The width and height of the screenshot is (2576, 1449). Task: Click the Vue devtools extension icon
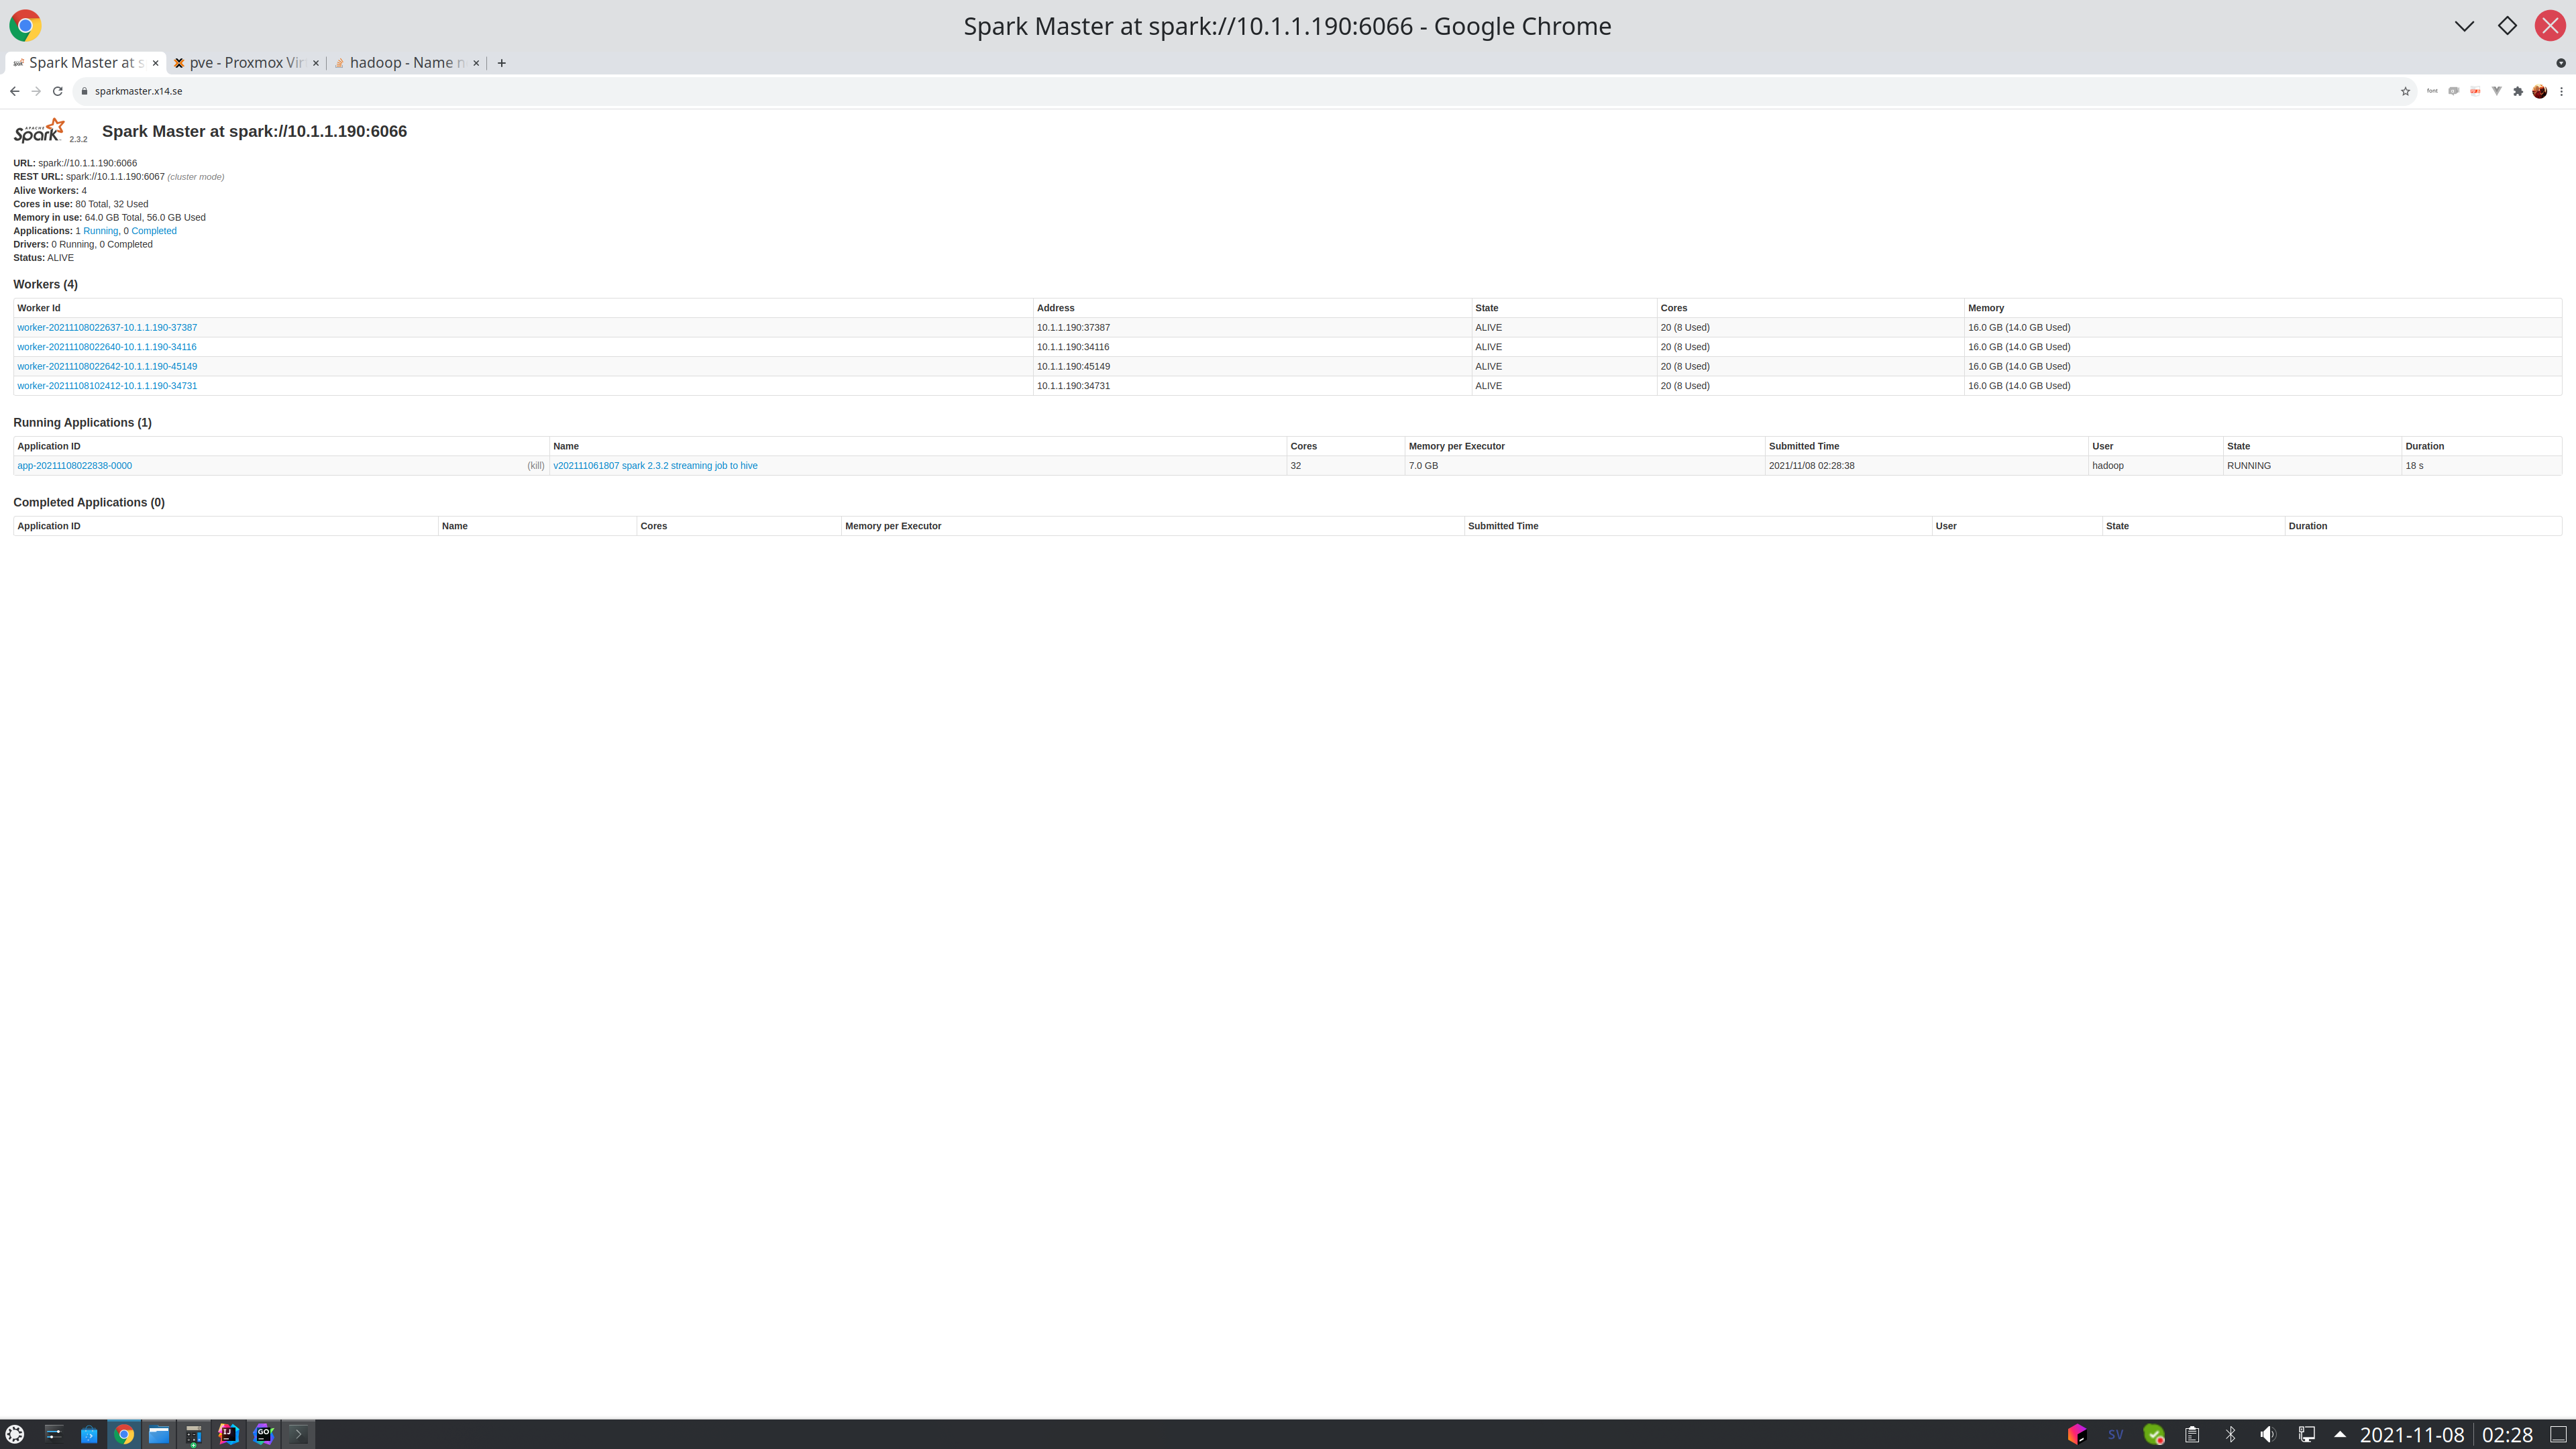point(2497,91)
